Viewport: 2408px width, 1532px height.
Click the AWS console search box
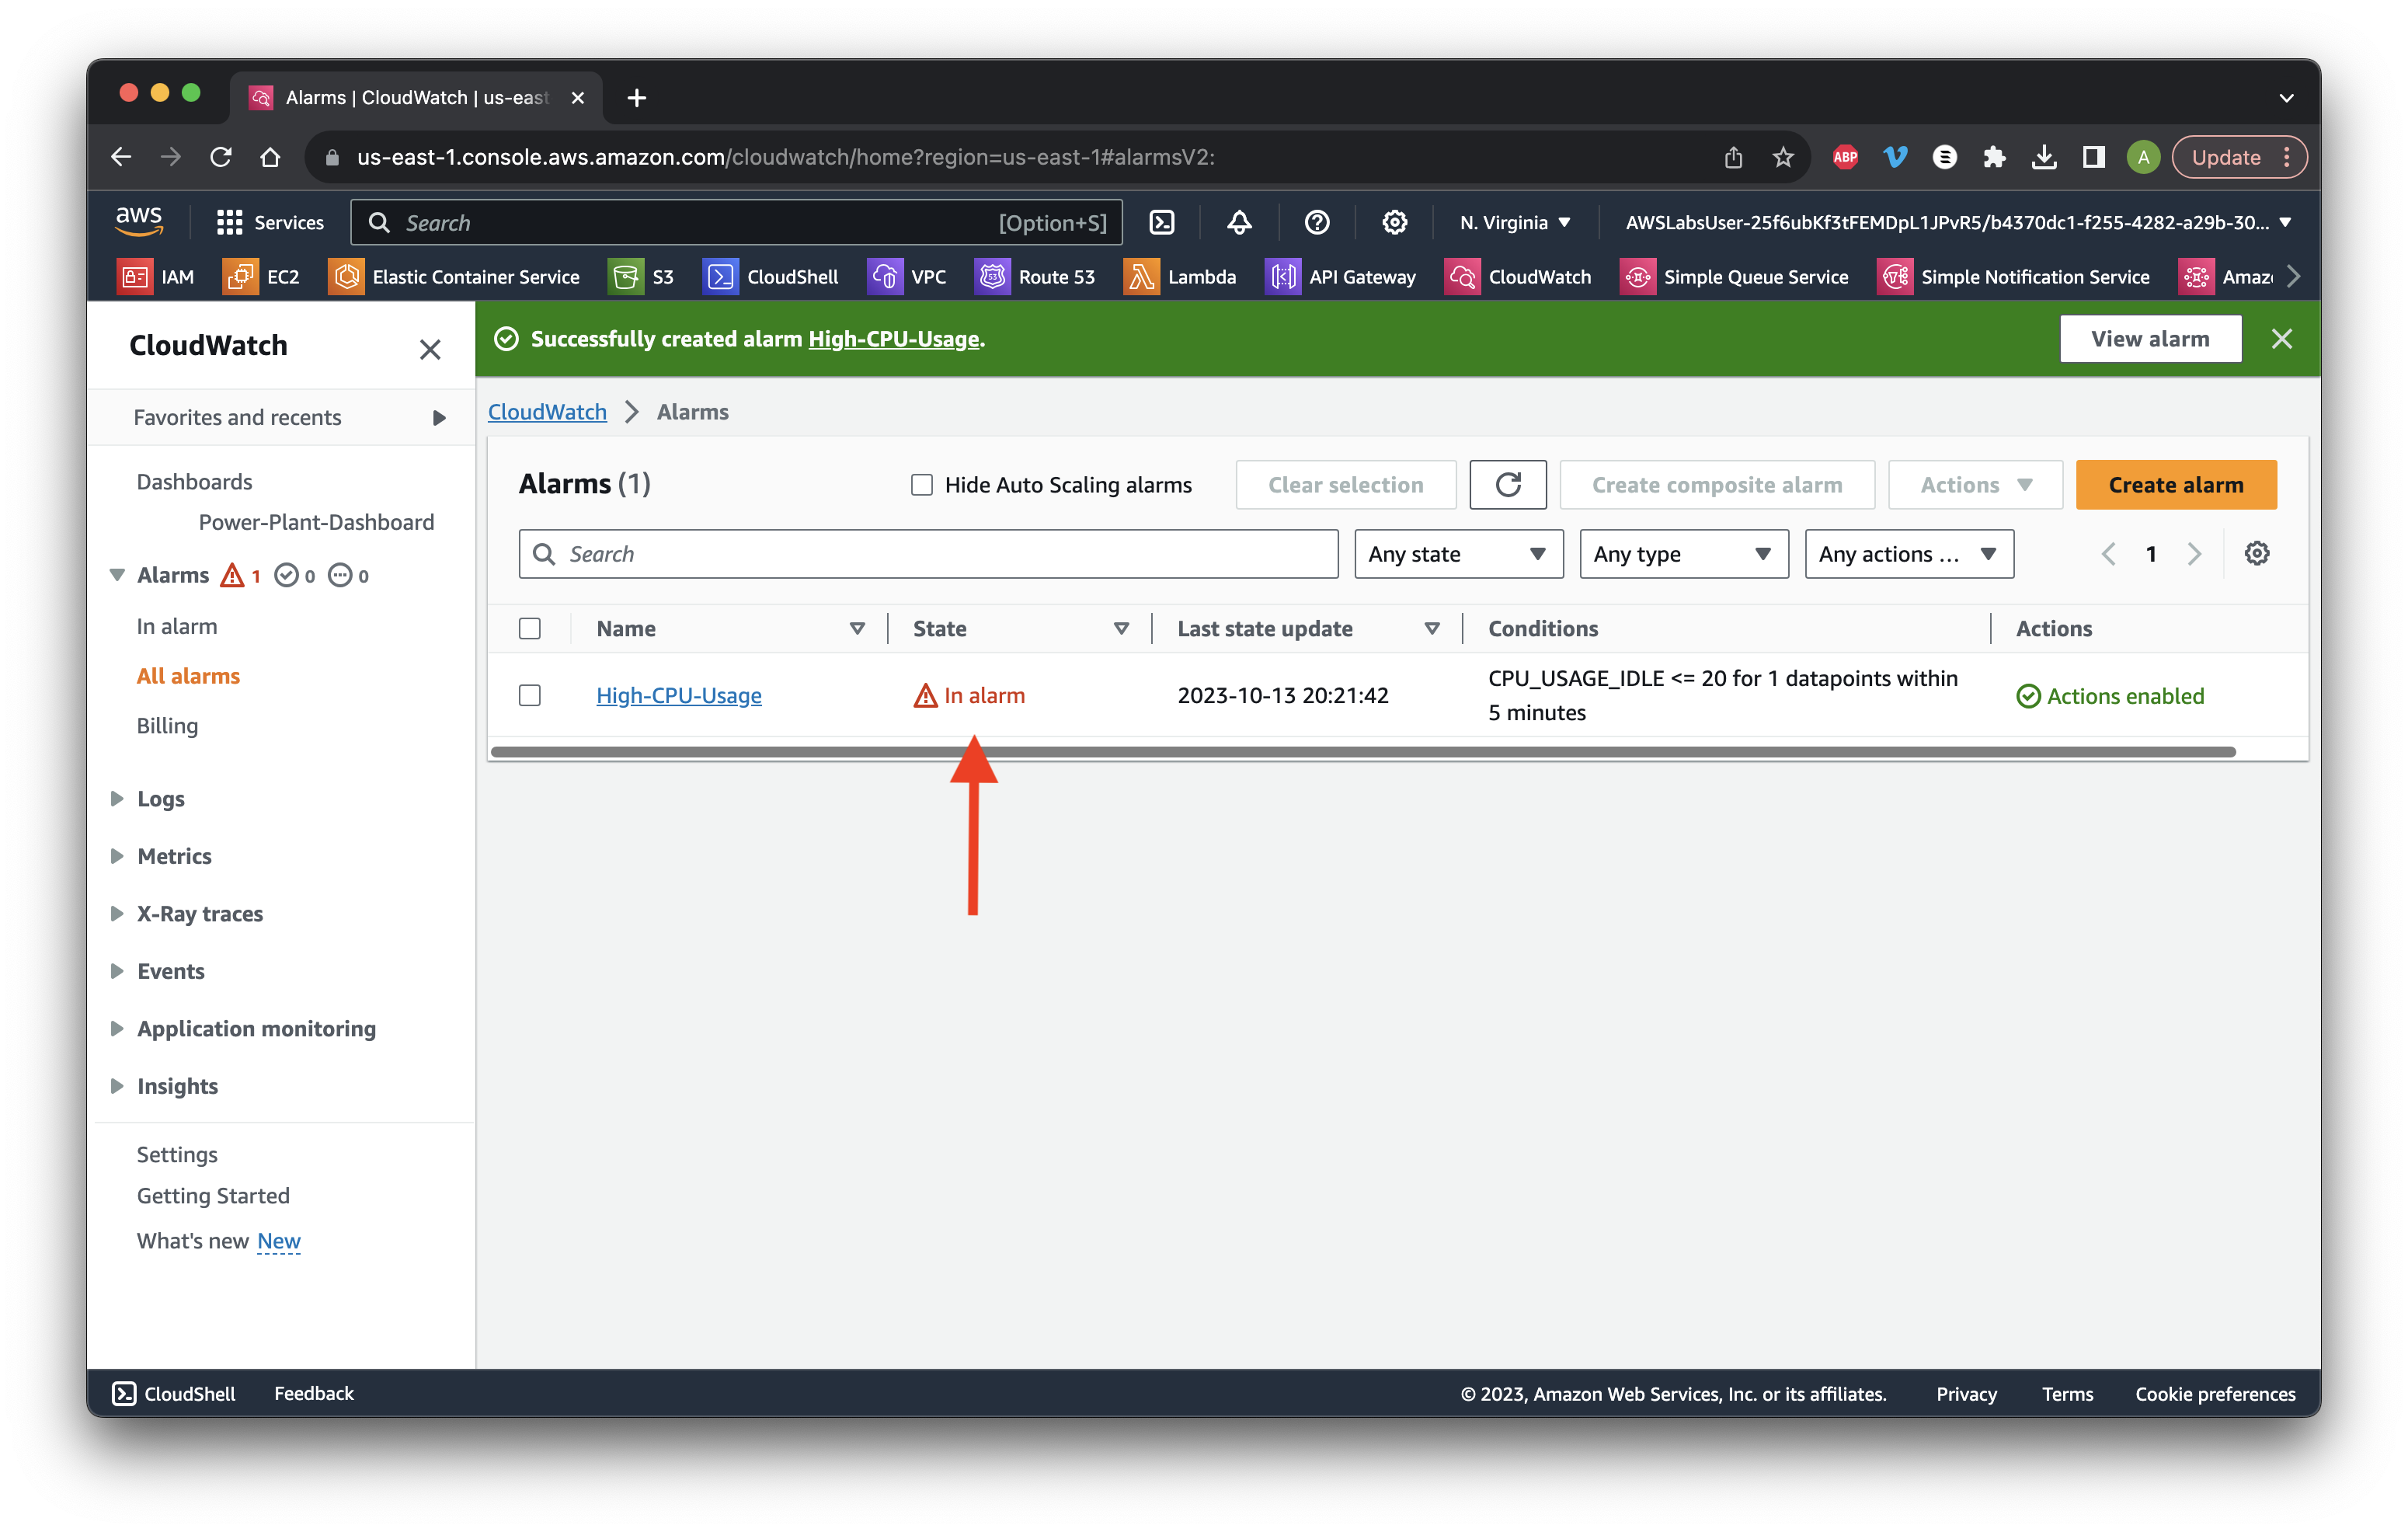pyautogui.click(x=736, y=222)
